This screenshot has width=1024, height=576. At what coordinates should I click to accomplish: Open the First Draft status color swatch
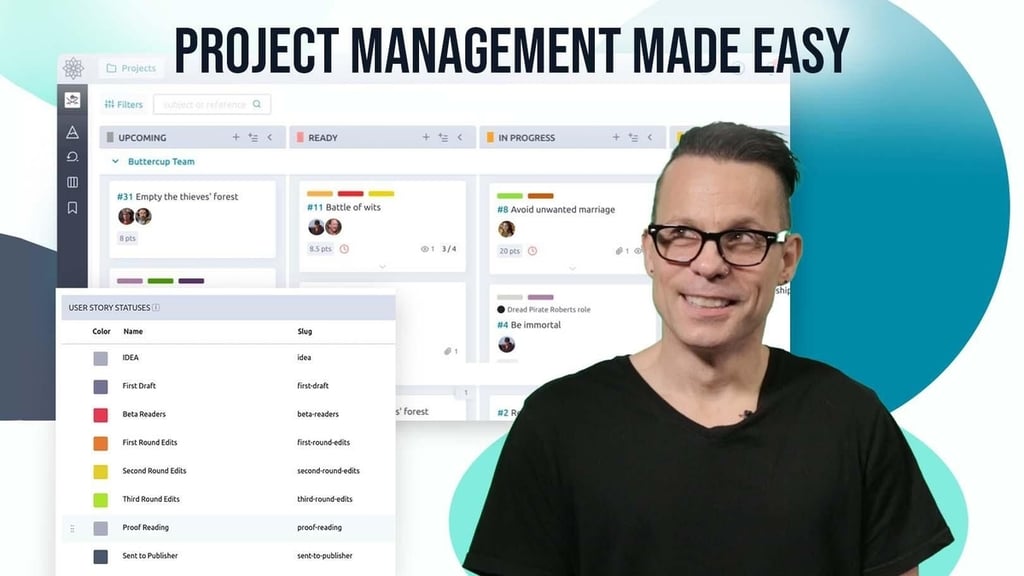101,387
